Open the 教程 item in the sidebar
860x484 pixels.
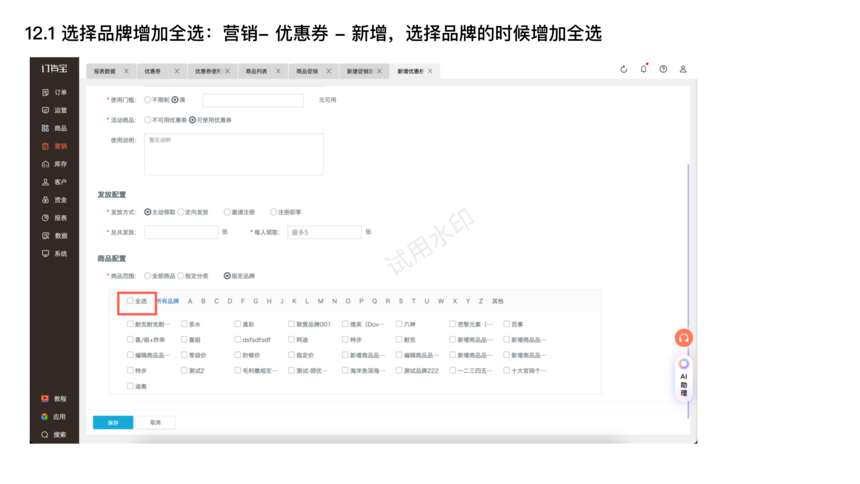coord(54,399)
